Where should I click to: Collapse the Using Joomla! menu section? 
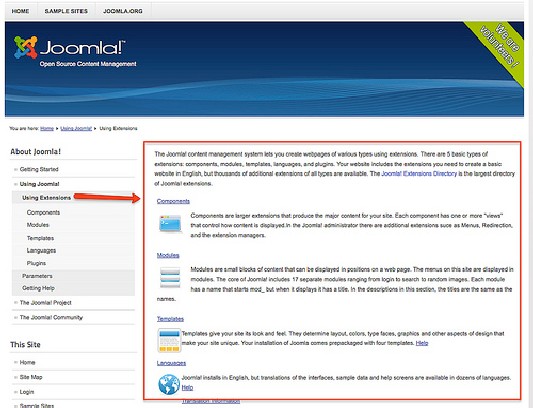coord(39,184)
